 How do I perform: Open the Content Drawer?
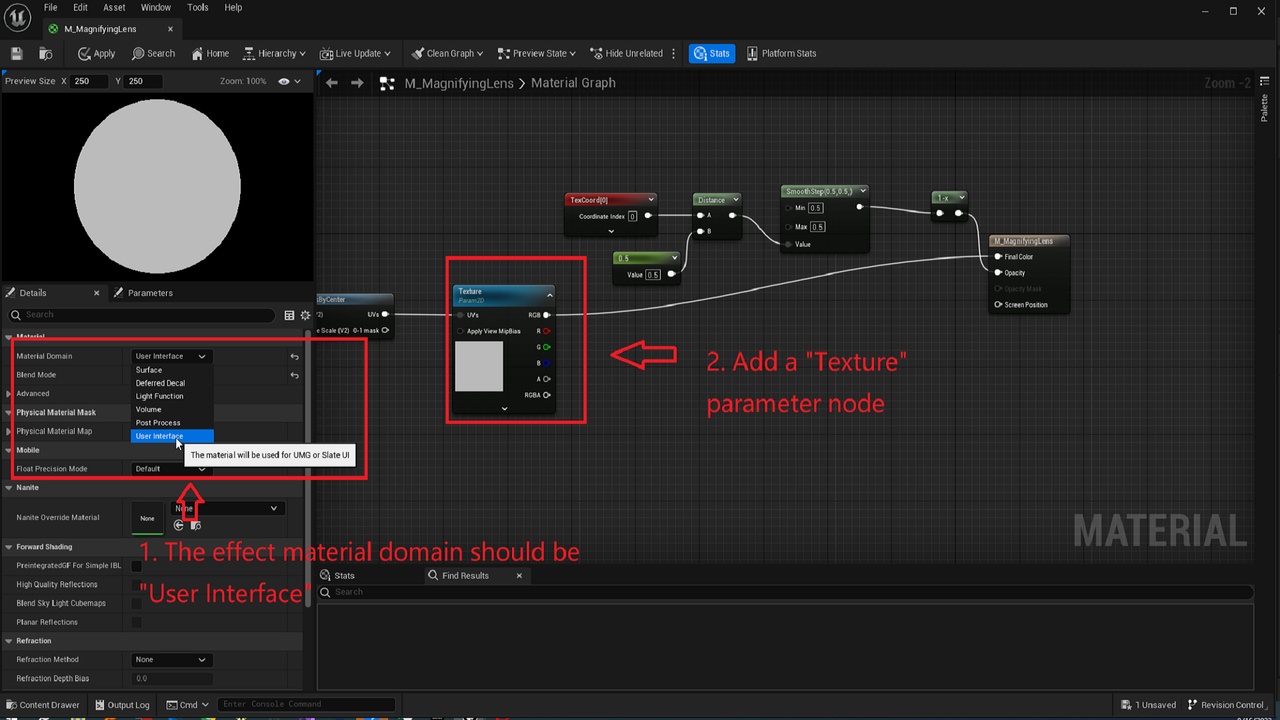point(43,704)
